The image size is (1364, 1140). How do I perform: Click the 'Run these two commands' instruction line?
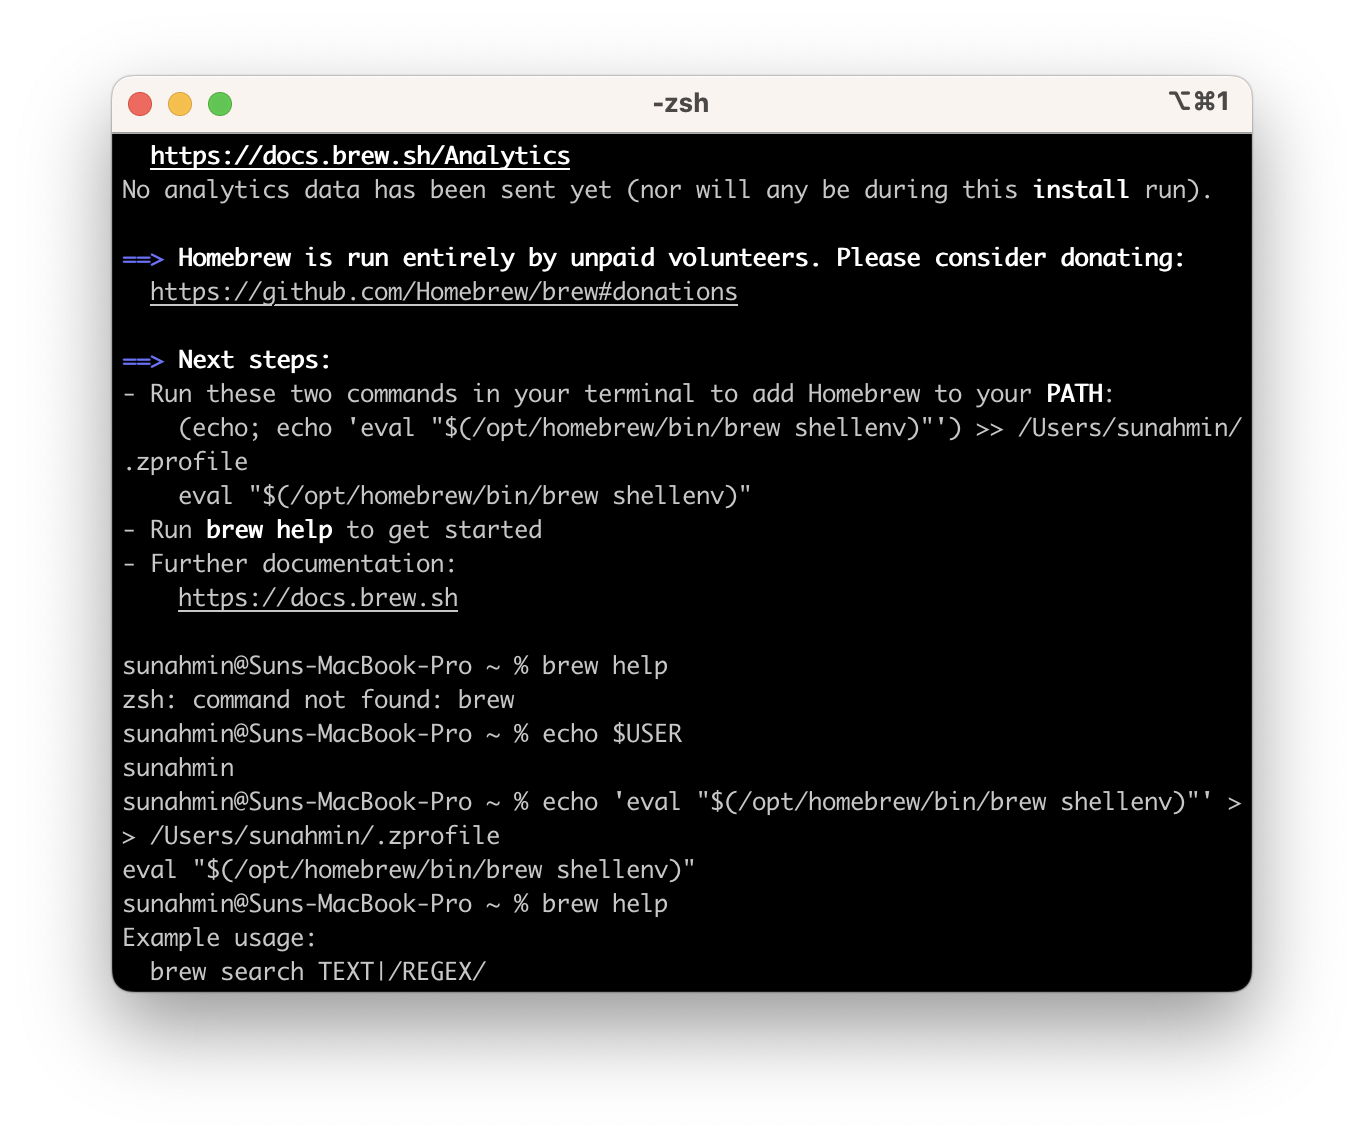[x=617, y=394]
